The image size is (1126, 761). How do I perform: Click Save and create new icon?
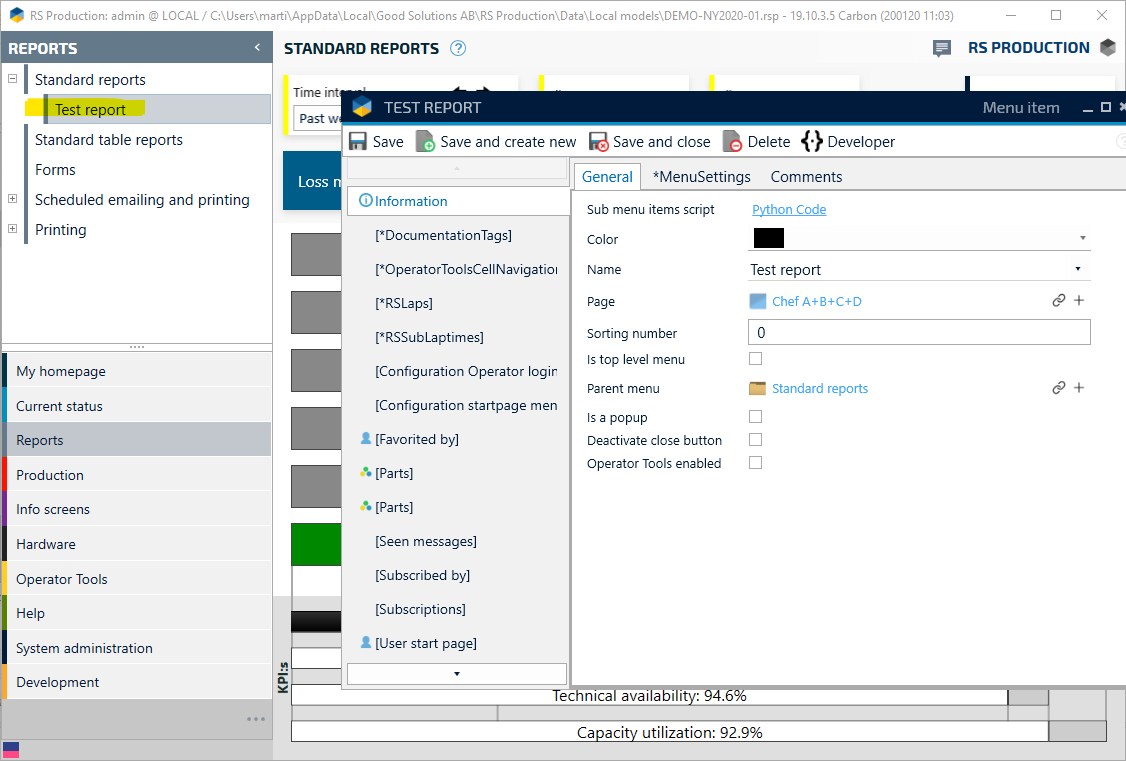pos(425,142)
